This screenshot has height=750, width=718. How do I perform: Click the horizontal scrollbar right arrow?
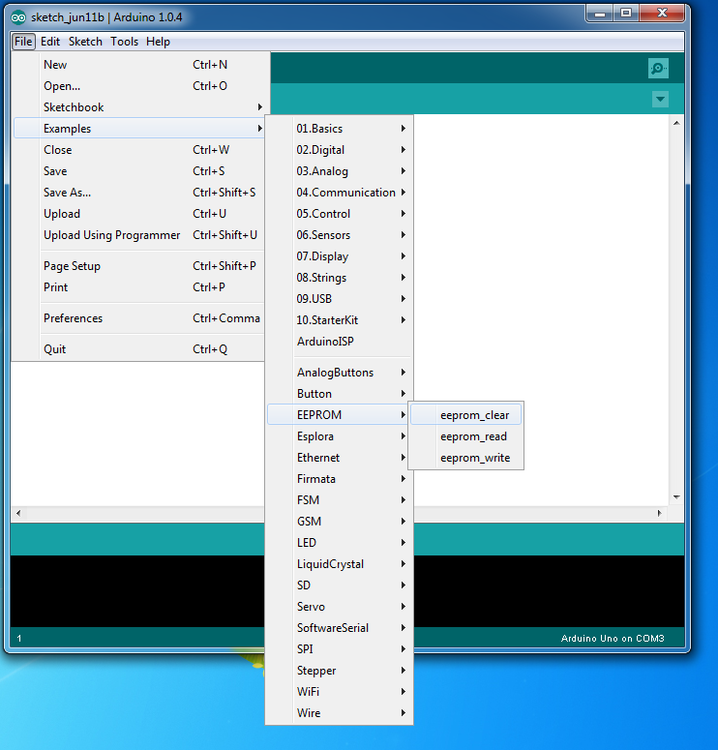pyautogui.click(x=660, y=513)
